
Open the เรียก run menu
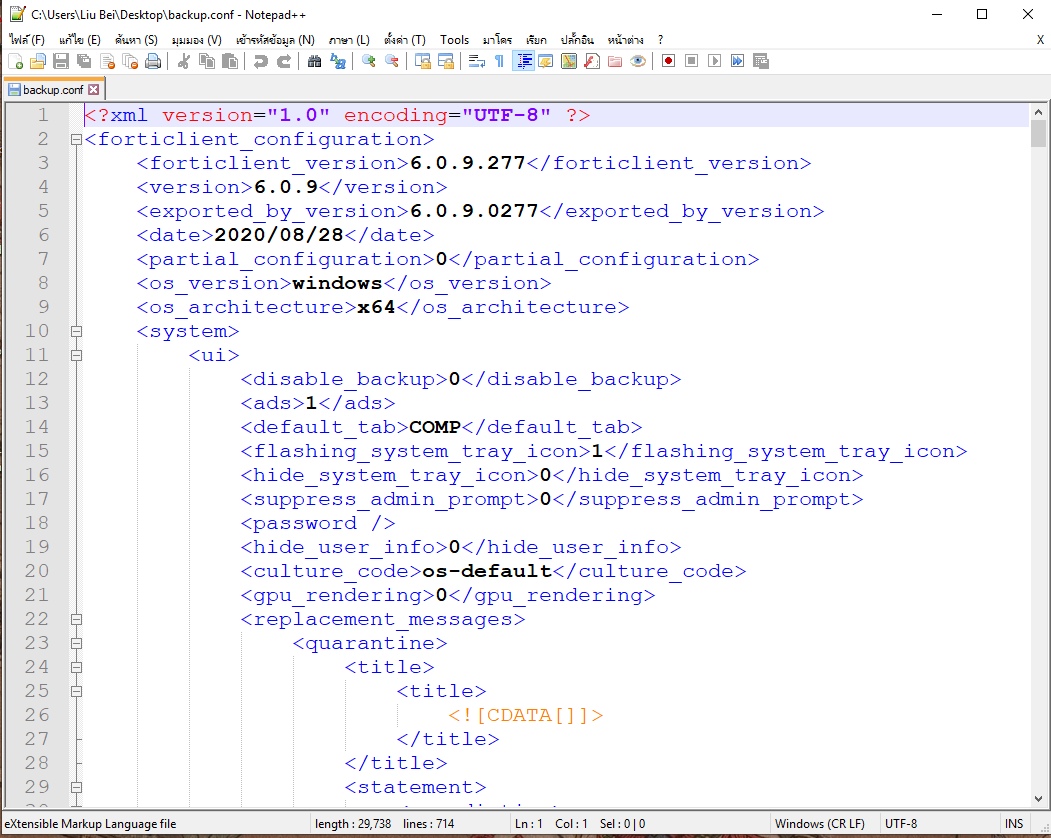point(536,40)
